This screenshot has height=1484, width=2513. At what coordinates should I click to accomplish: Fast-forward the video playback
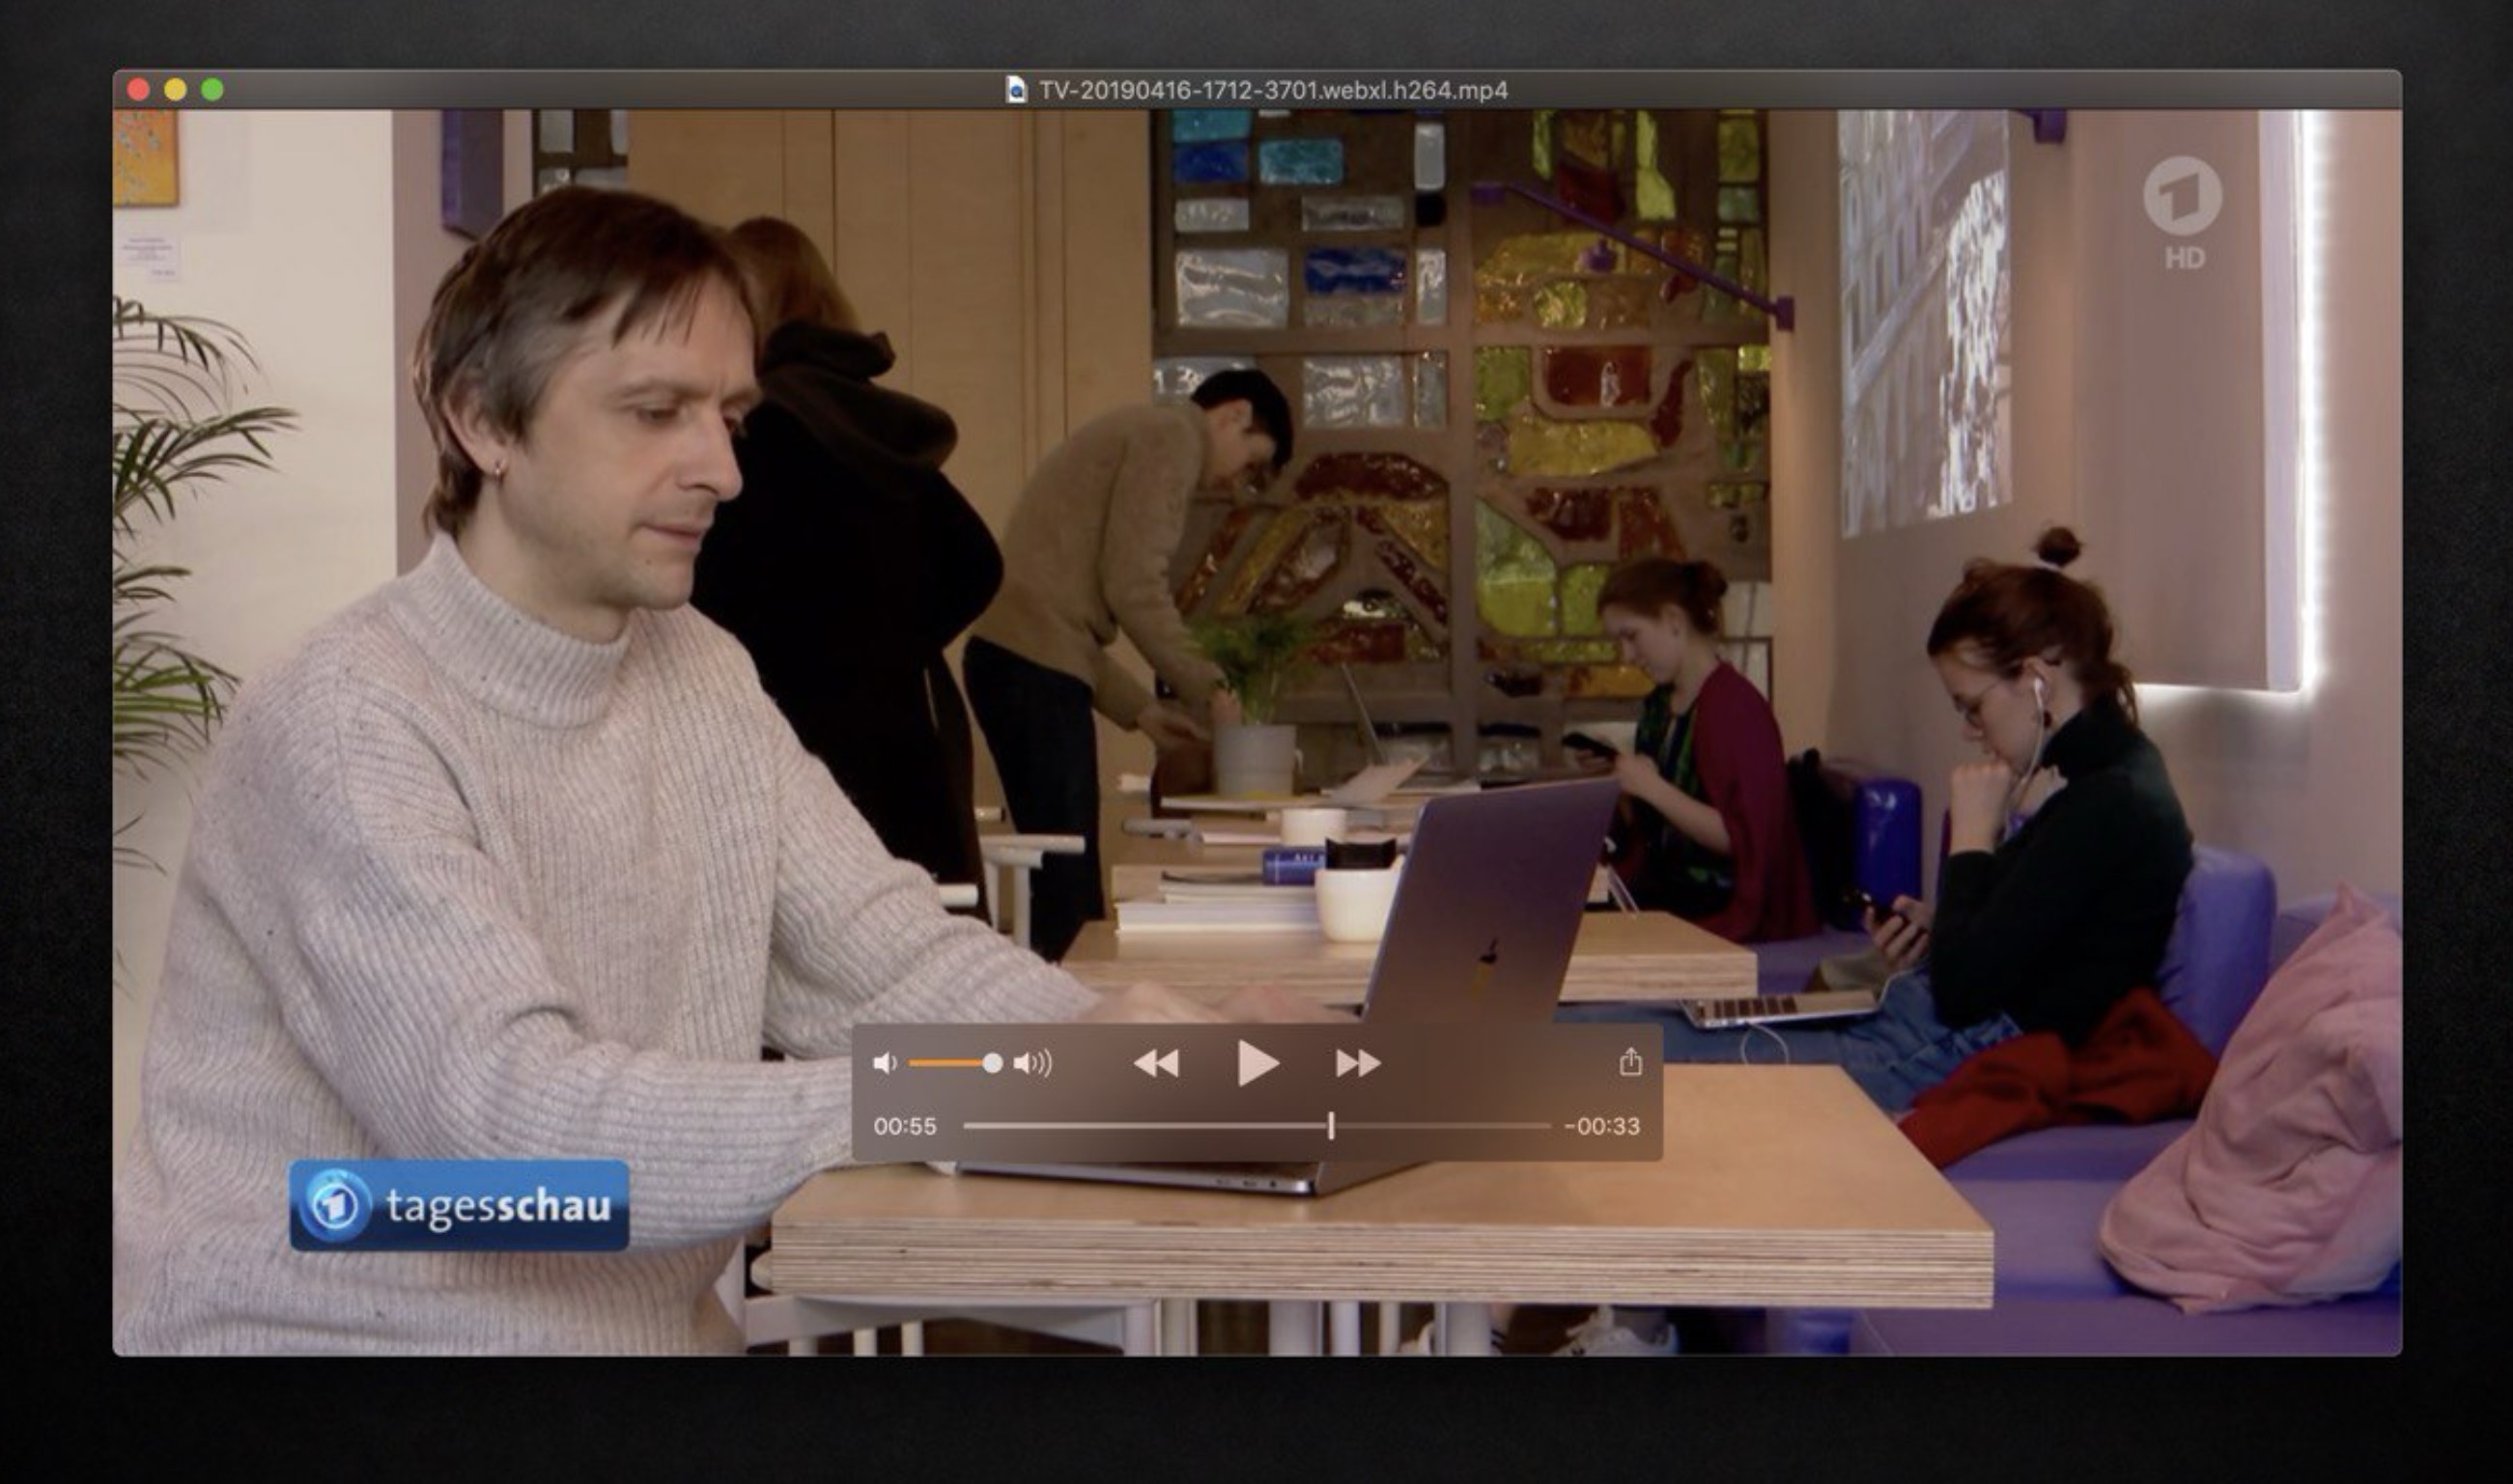coord(1358,1063)
